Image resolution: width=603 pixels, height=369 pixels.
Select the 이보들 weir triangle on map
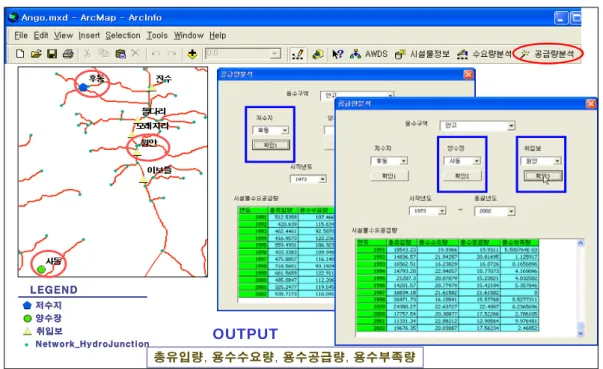coord(143,179)
